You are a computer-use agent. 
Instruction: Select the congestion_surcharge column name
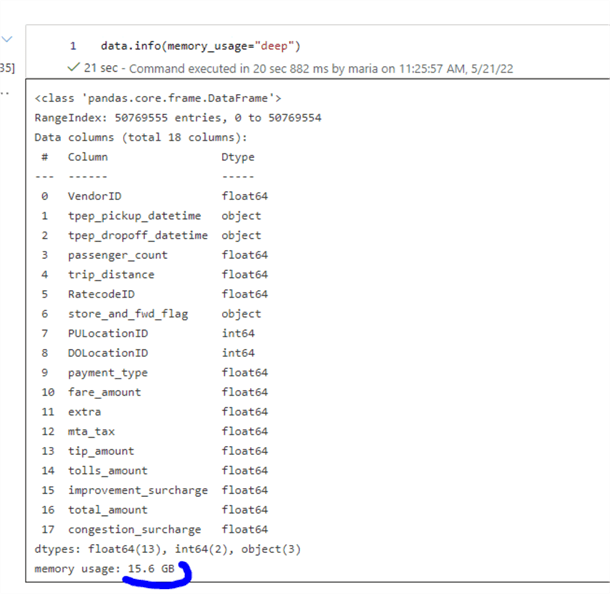point(134,530)
